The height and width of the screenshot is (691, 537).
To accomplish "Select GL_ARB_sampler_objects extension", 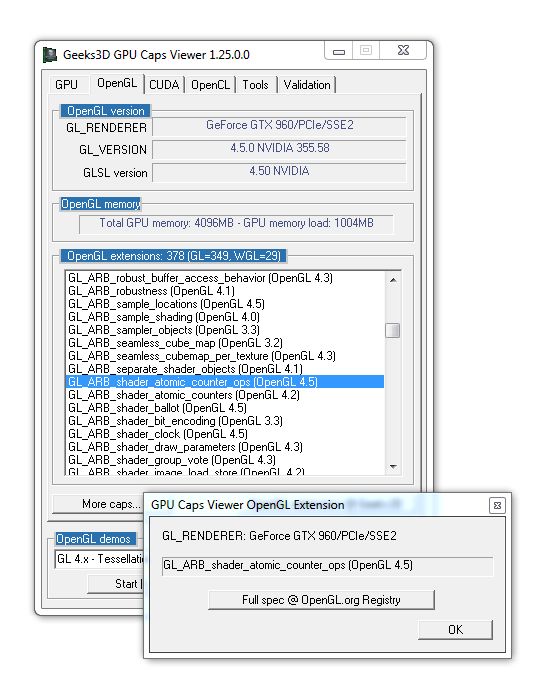I will coord(225,330).
